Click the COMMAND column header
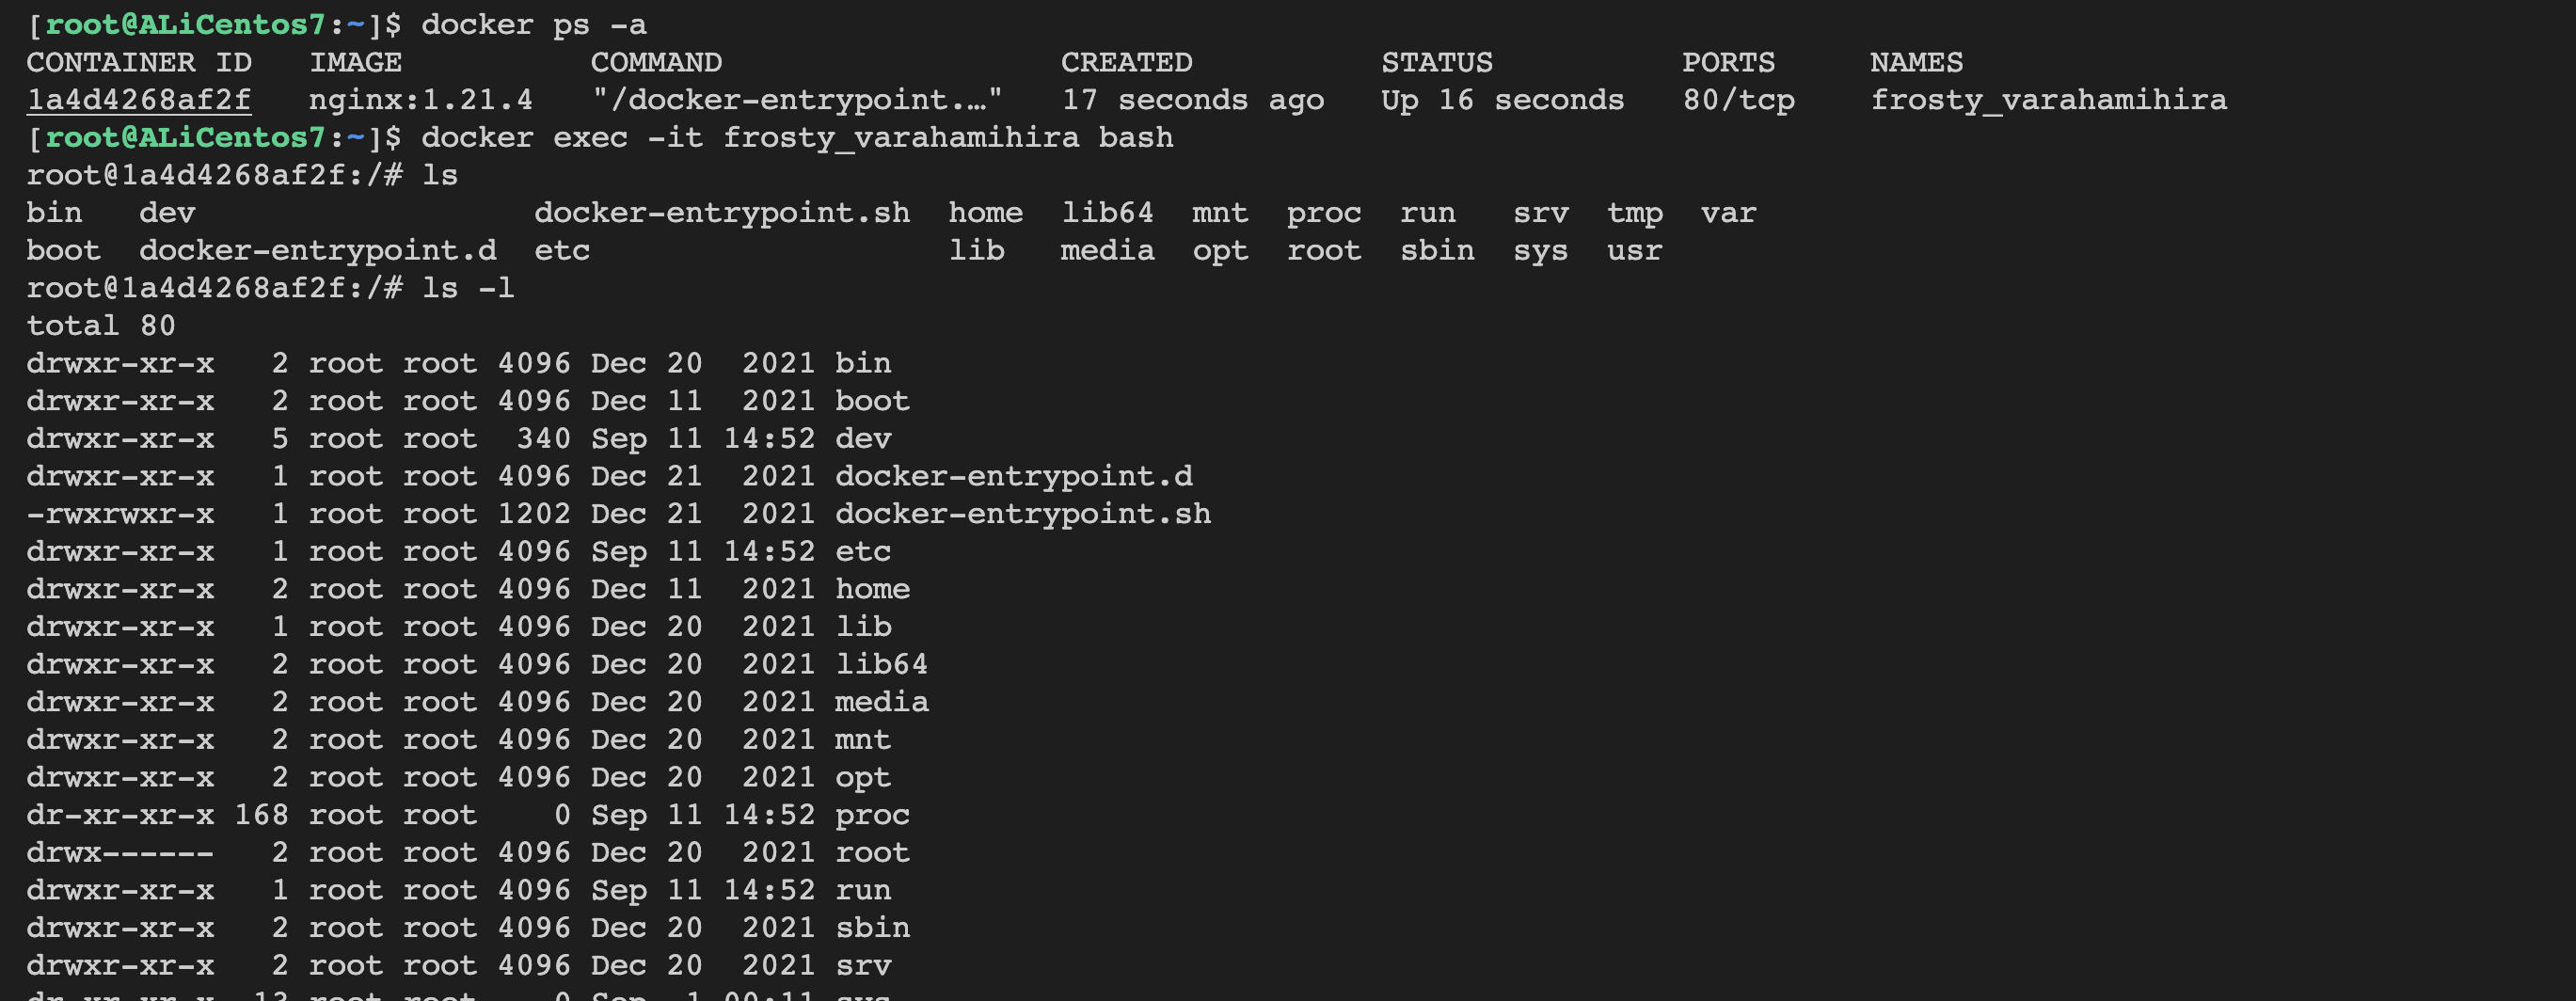The image size is (2576, 1001). click(x=656, y=62)
